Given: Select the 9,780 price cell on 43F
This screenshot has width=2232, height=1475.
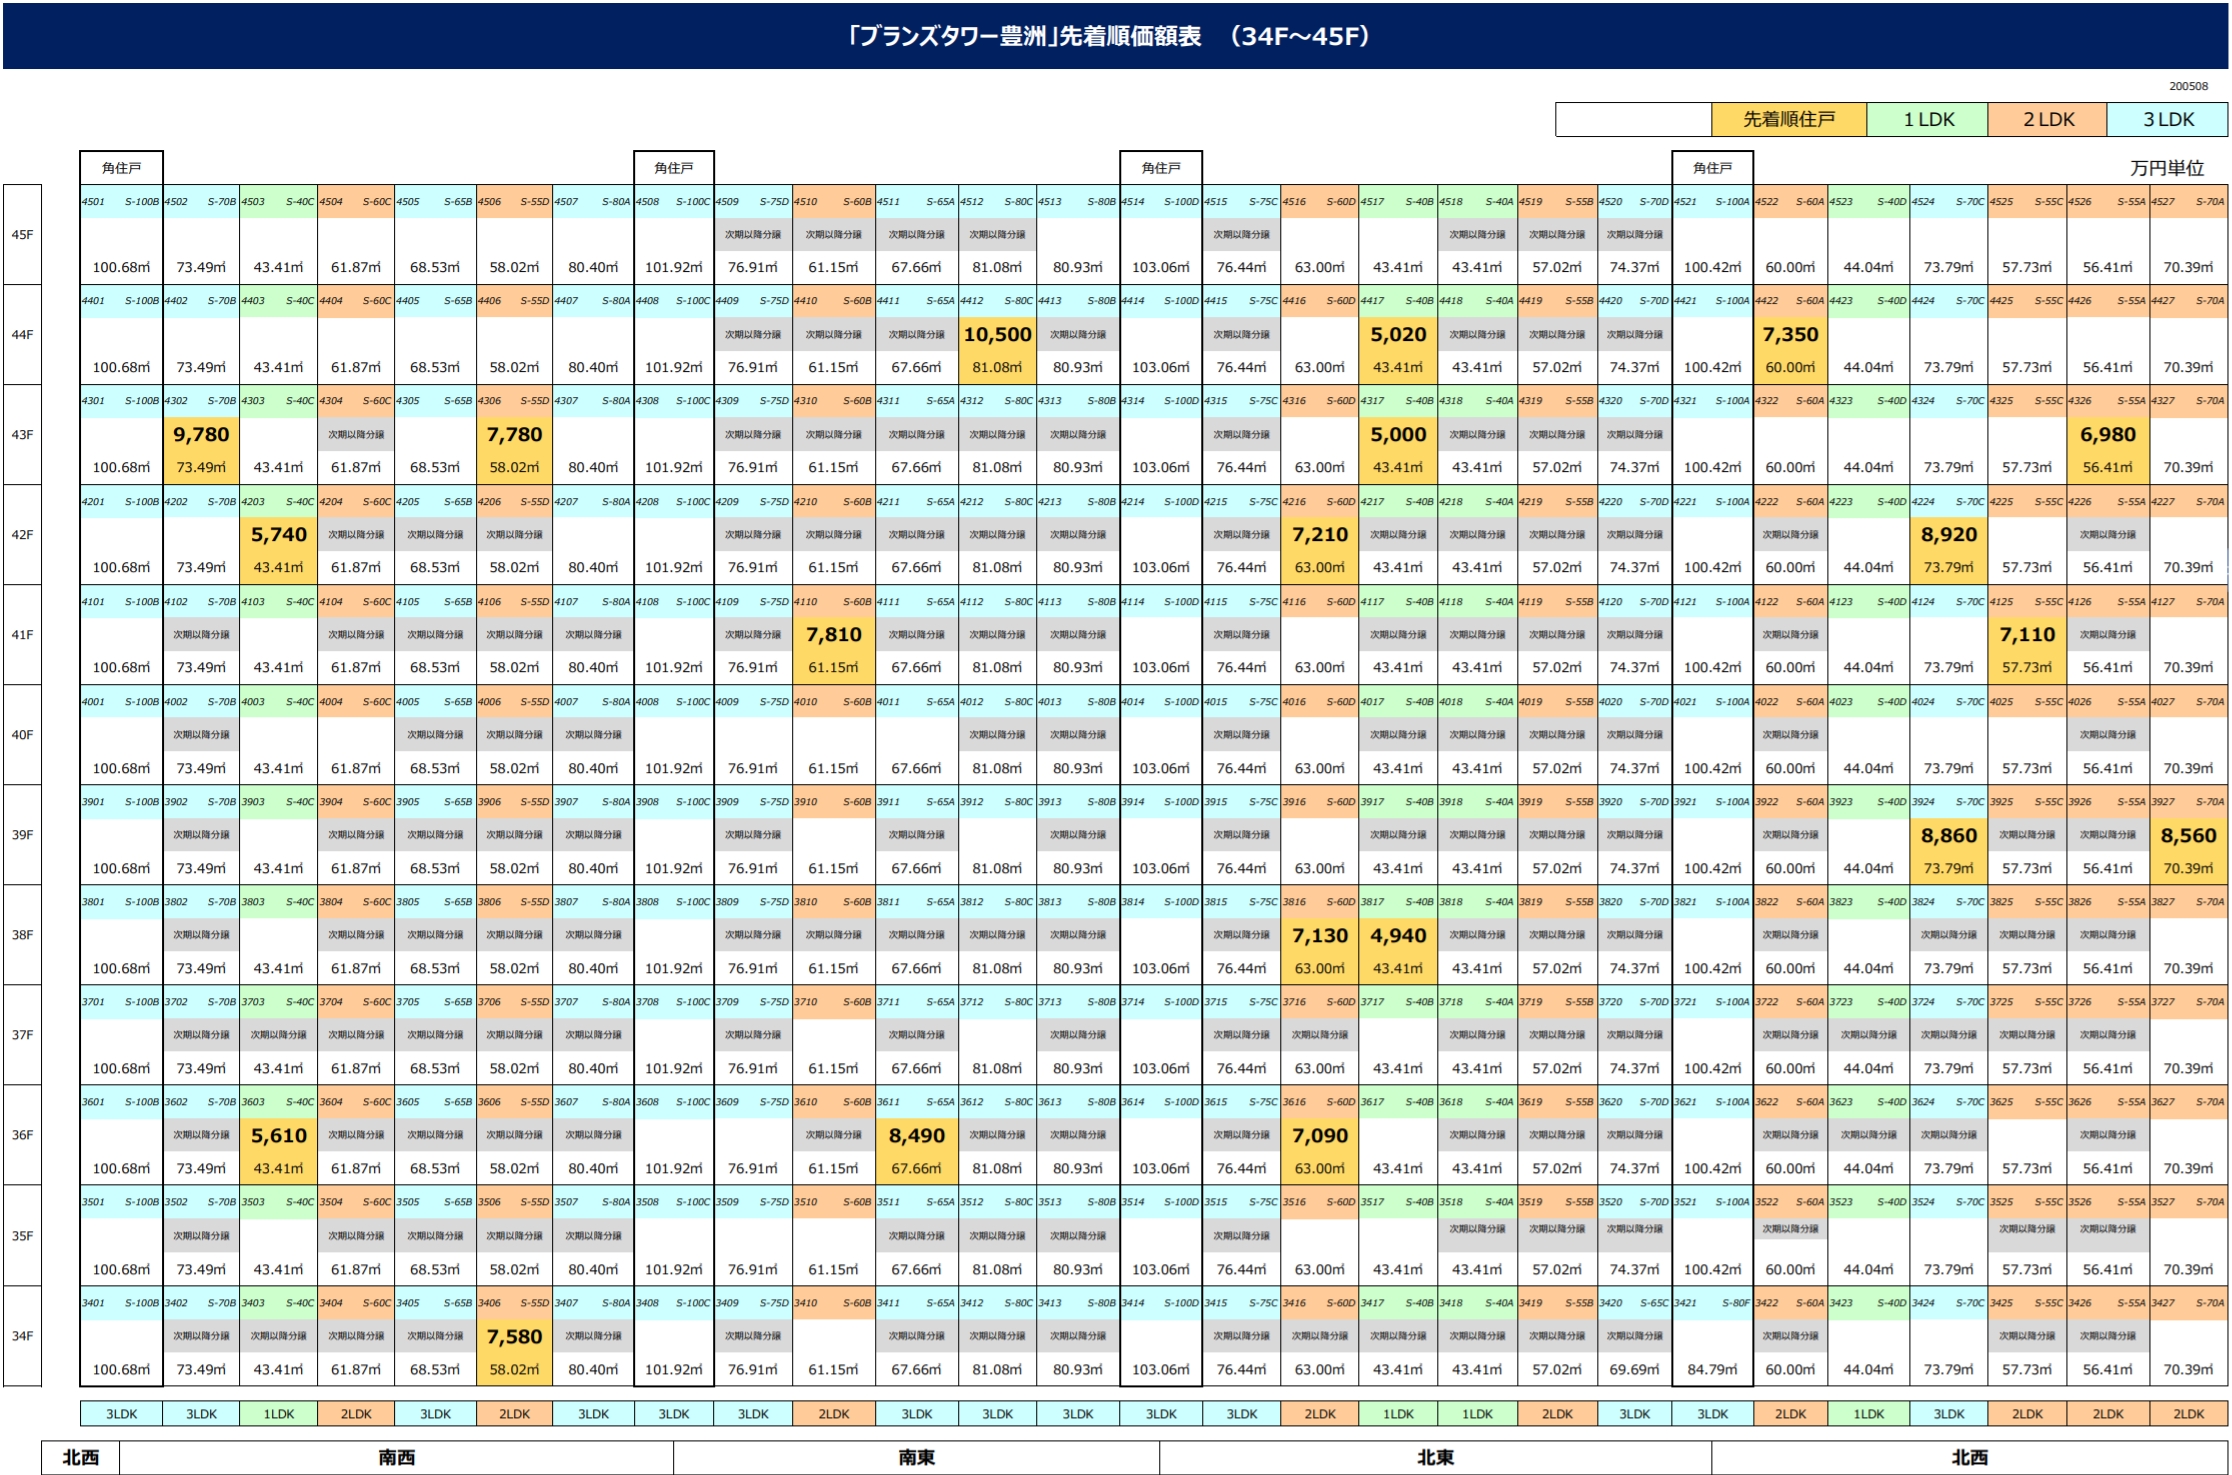Looking at the screenshot, I should 201,435.
